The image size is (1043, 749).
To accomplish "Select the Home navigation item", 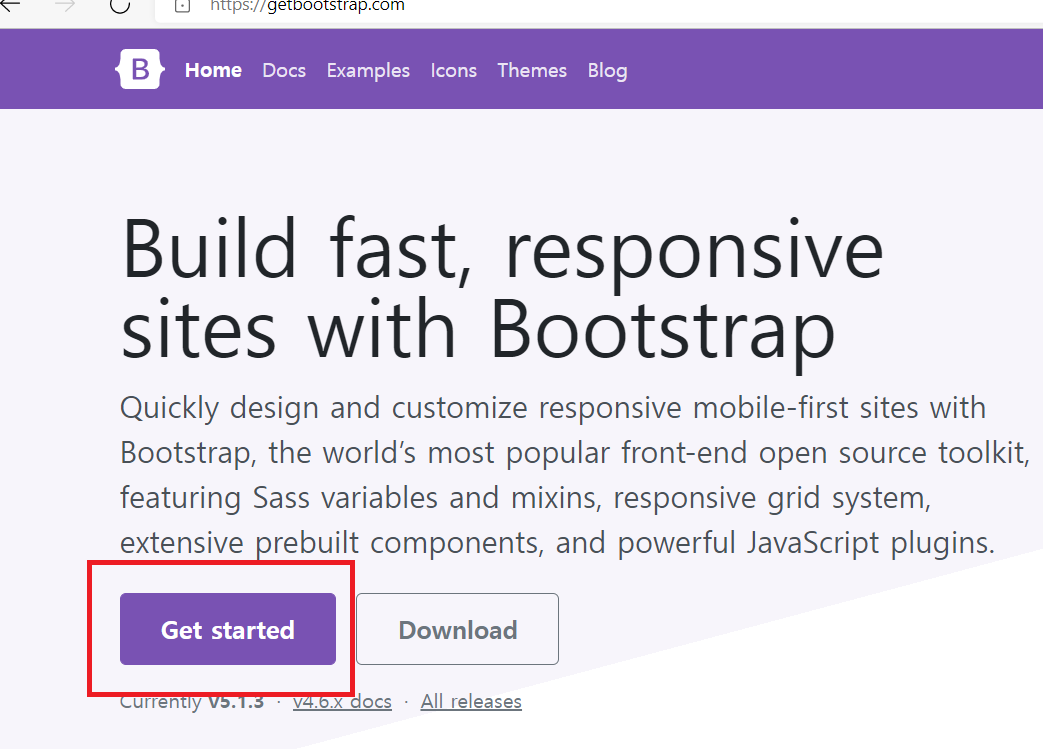I will [x=212, y=70].
